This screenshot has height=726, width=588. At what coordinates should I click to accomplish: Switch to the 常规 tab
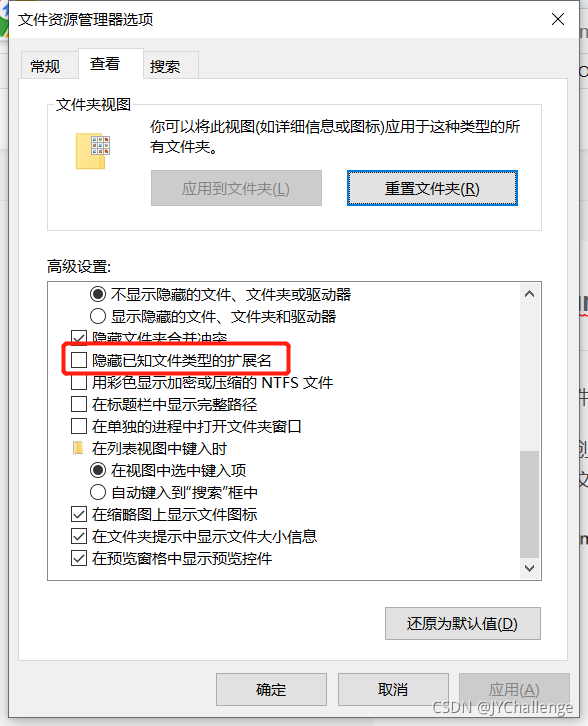point(45,66)
